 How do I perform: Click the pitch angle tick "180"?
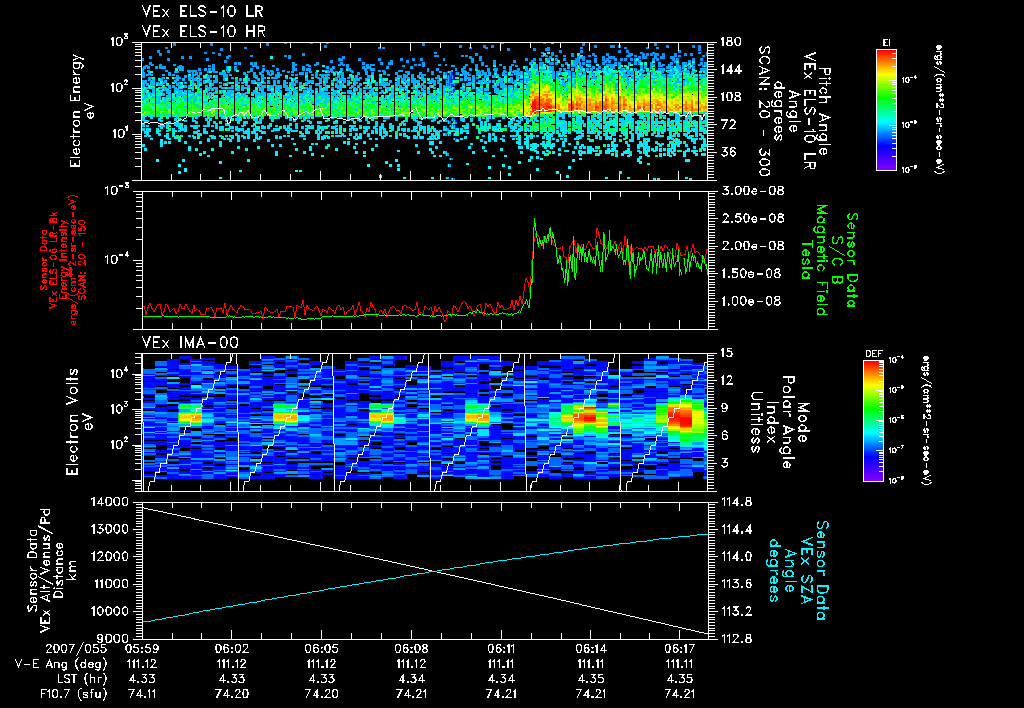click(731, 42)
